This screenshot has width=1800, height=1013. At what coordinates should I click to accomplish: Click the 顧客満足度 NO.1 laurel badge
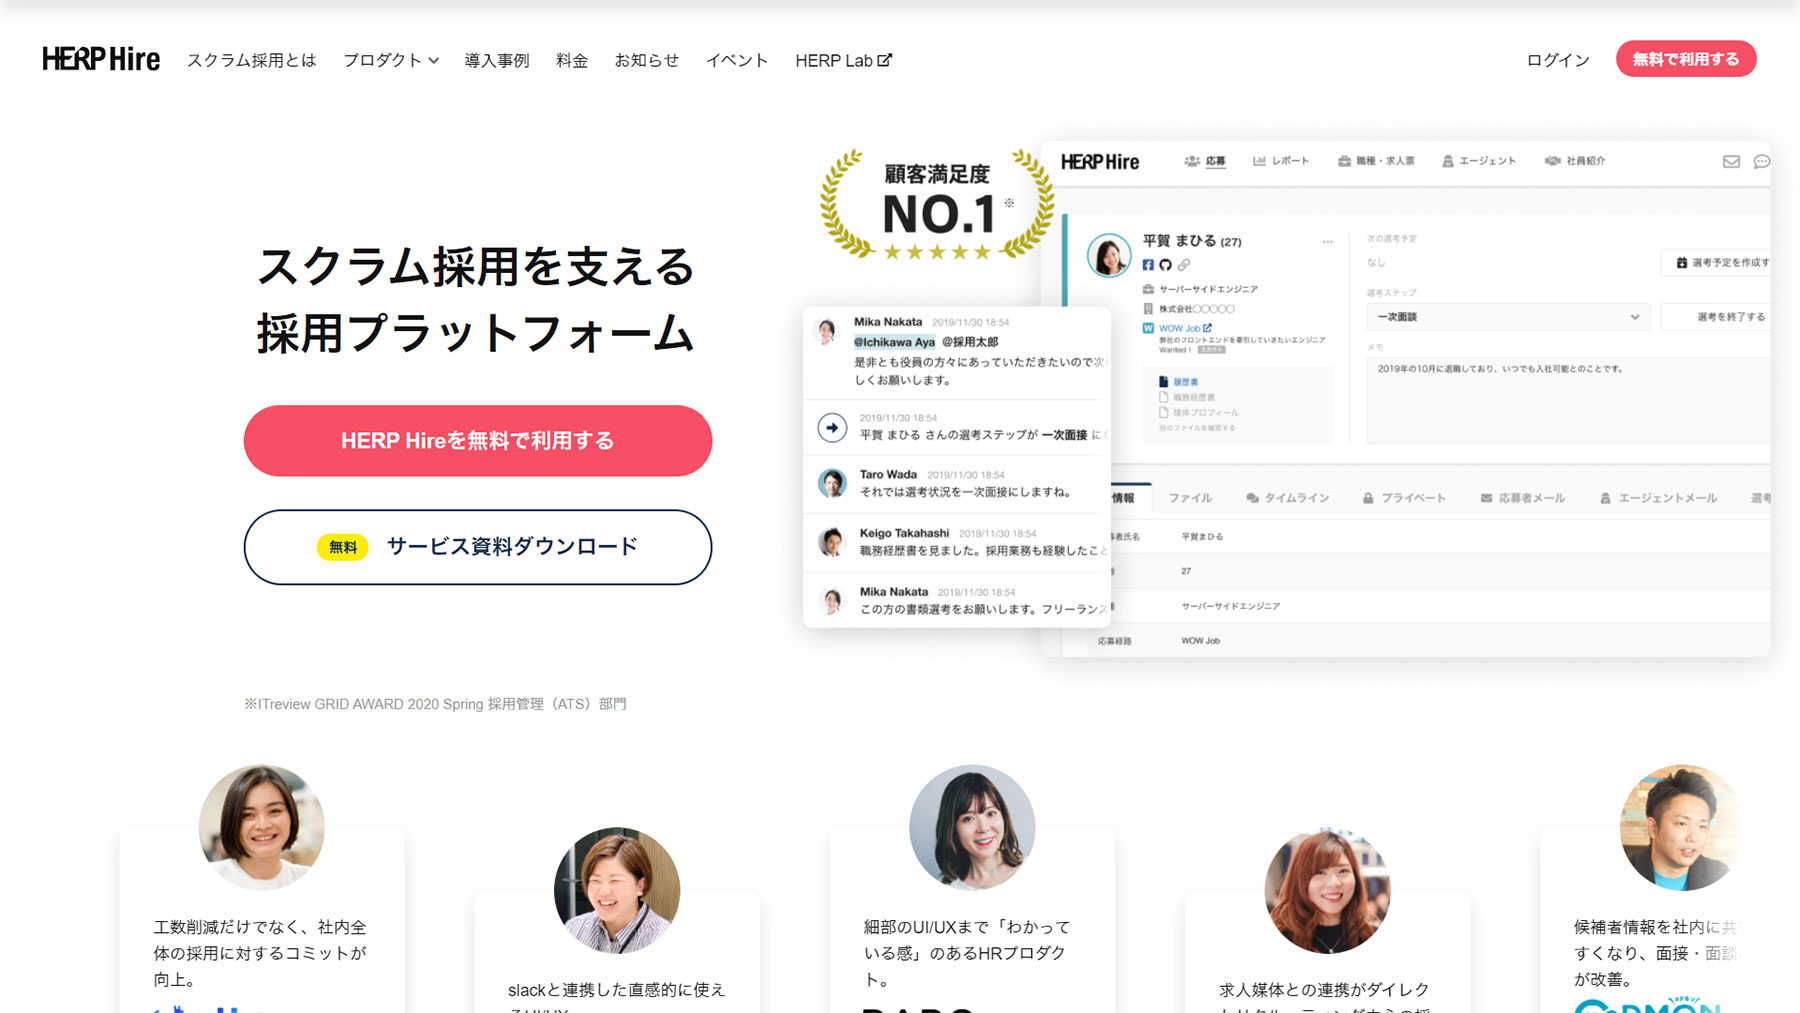(937, 205)
